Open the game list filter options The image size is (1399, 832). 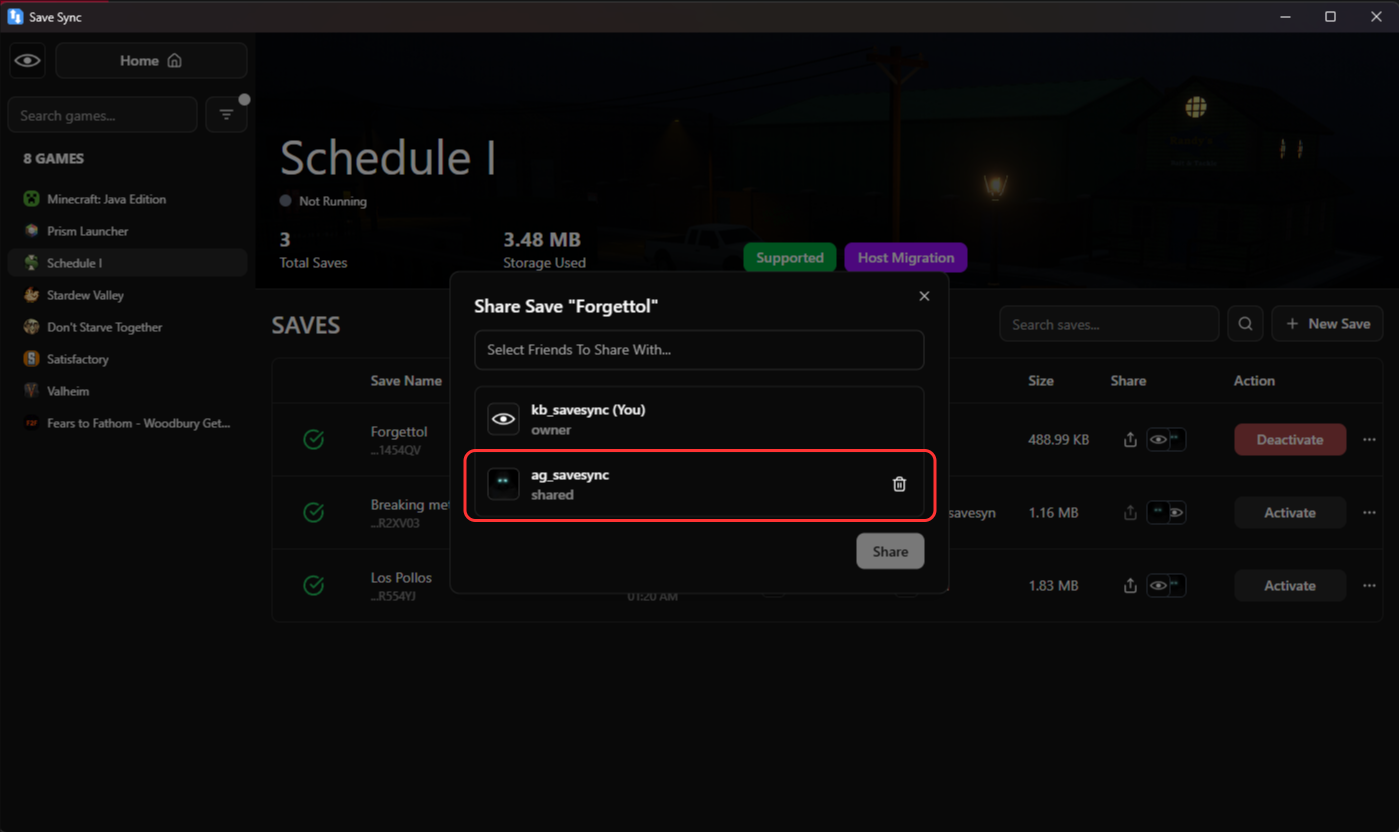(x=227, y=115)
